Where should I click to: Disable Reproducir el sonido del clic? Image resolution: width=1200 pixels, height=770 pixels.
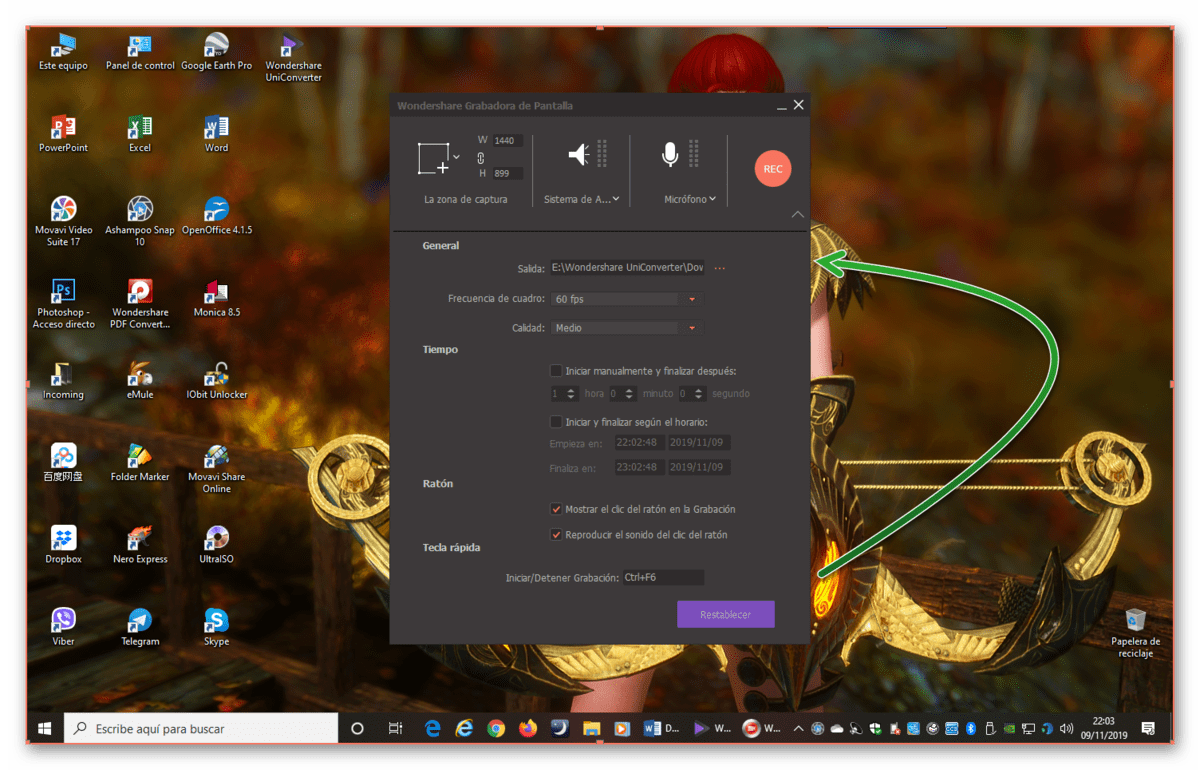click(x=556, y=535)
